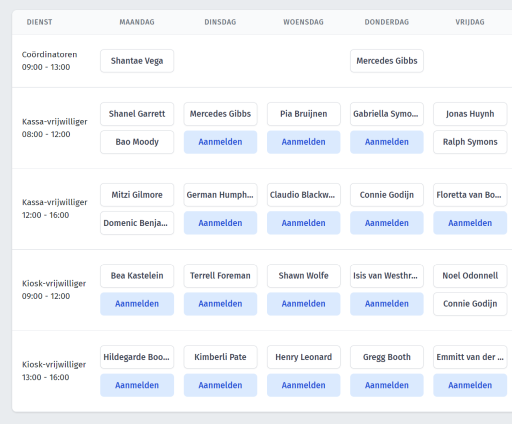The width and height of the screenshot is (512, 424).
Task: Click Aanmelden for Tuesday Kassa 08:00 shift
Action: (220, 142)
